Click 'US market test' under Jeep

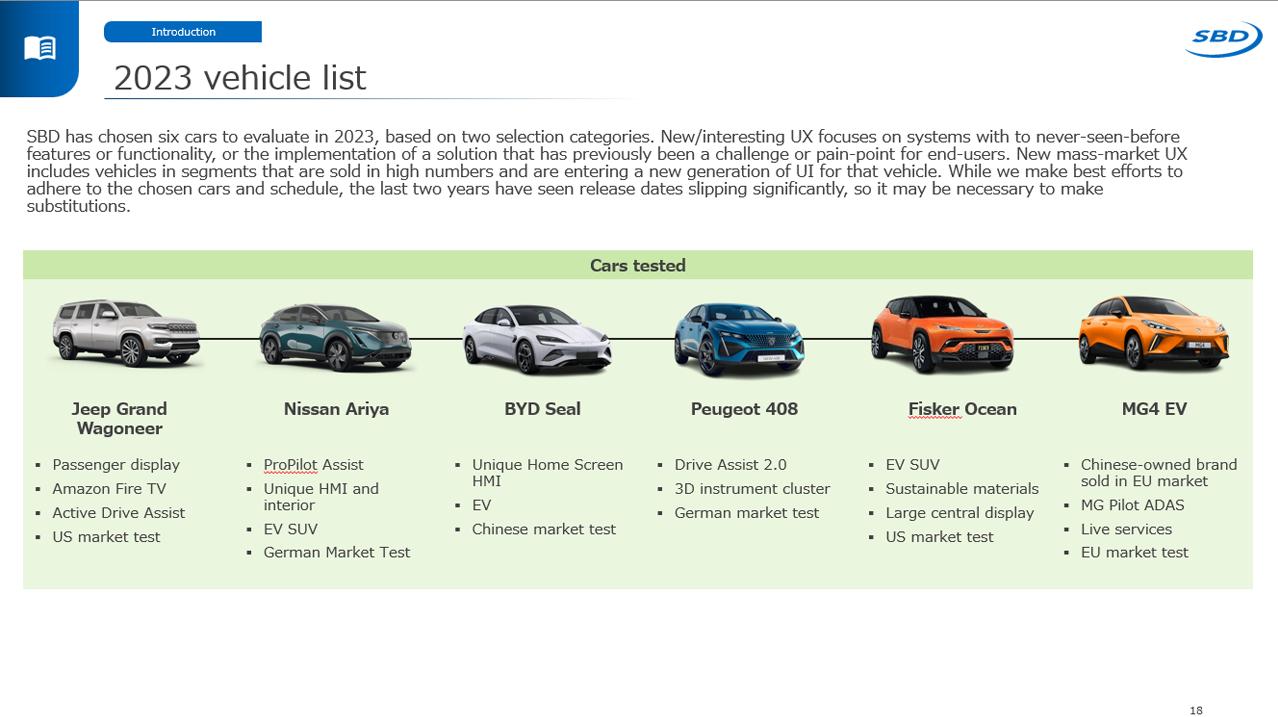point(106,537)
